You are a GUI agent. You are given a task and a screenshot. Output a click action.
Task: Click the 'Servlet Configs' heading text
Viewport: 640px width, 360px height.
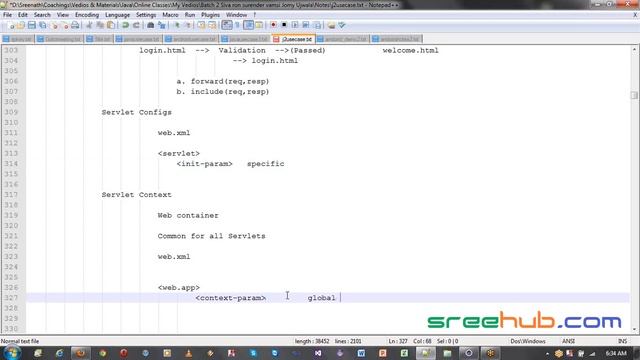pos(136,112)
